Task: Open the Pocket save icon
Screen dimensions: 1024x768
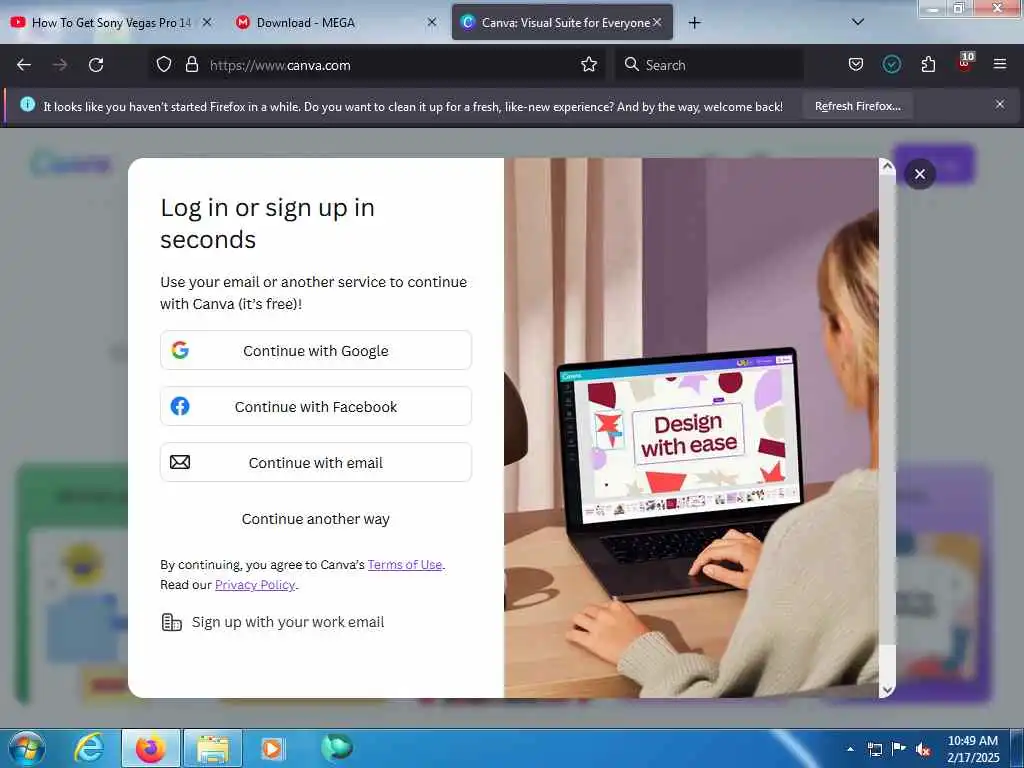Action: [x=856, y=64]
